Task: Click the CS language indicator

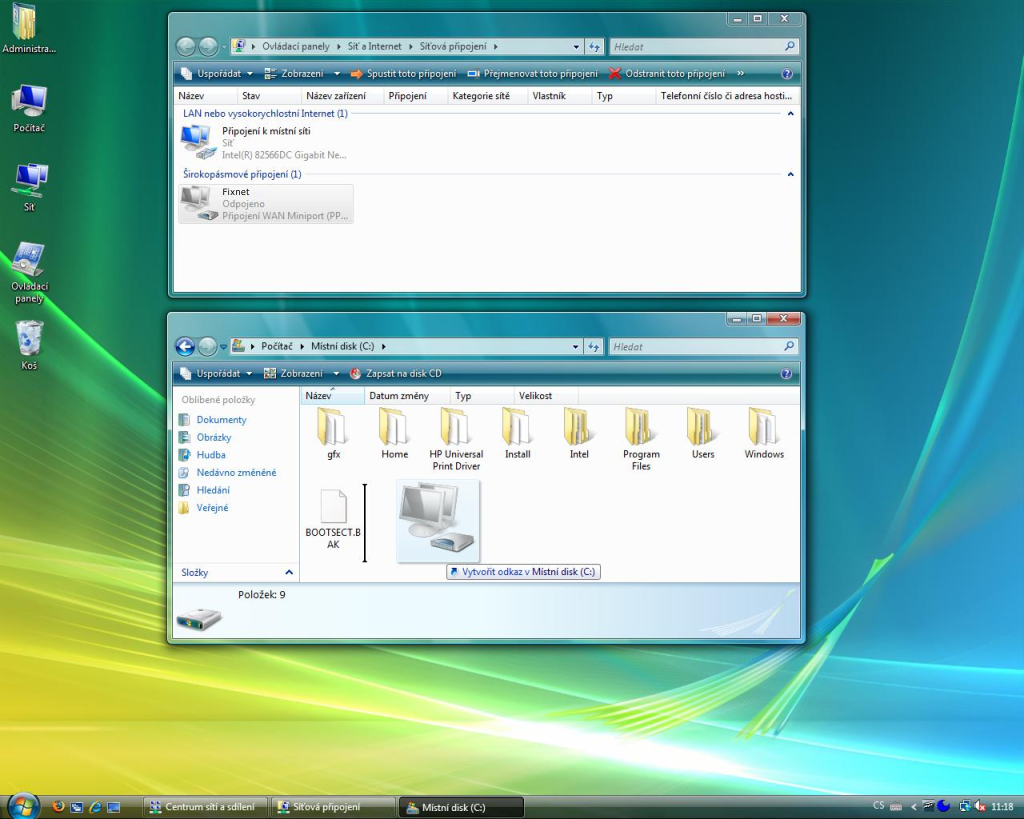Action: click(x=878, y=807)
